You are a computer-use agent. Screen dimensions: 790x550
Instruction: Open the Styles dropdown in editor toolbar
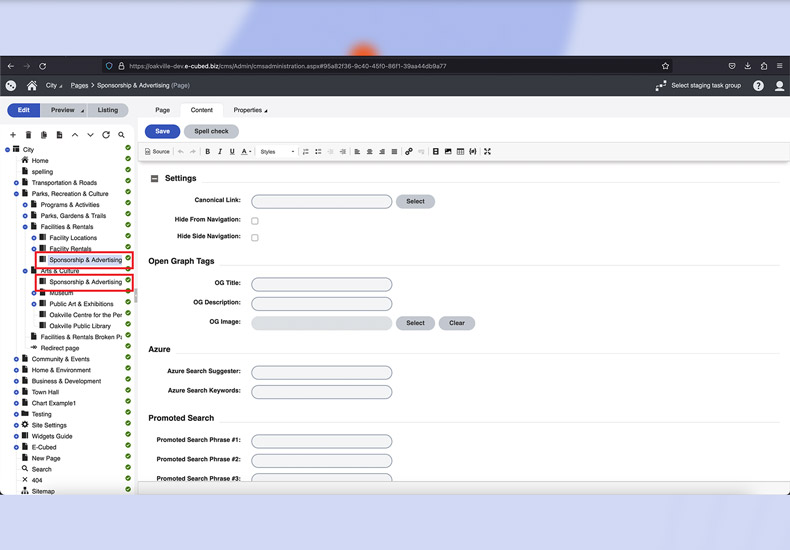click(x=277, y=152)
